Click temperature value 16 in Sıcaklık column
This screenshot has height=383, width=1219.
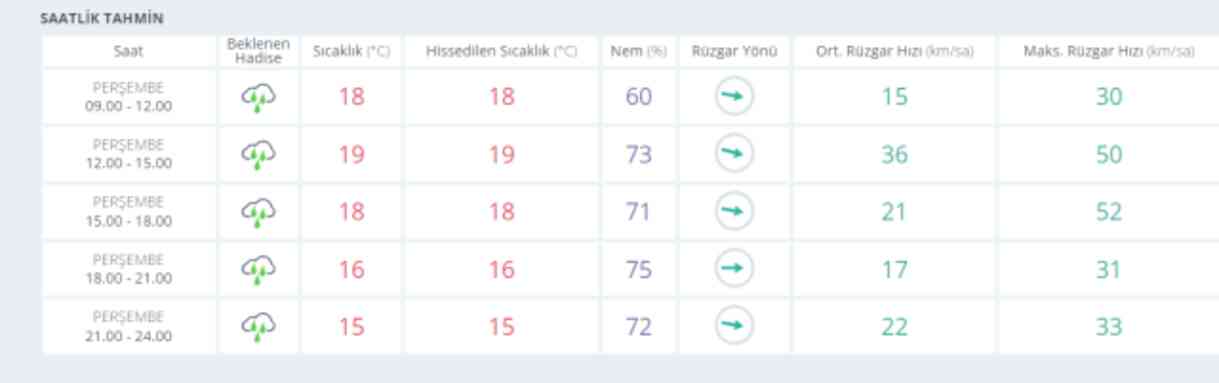(351, 270)
